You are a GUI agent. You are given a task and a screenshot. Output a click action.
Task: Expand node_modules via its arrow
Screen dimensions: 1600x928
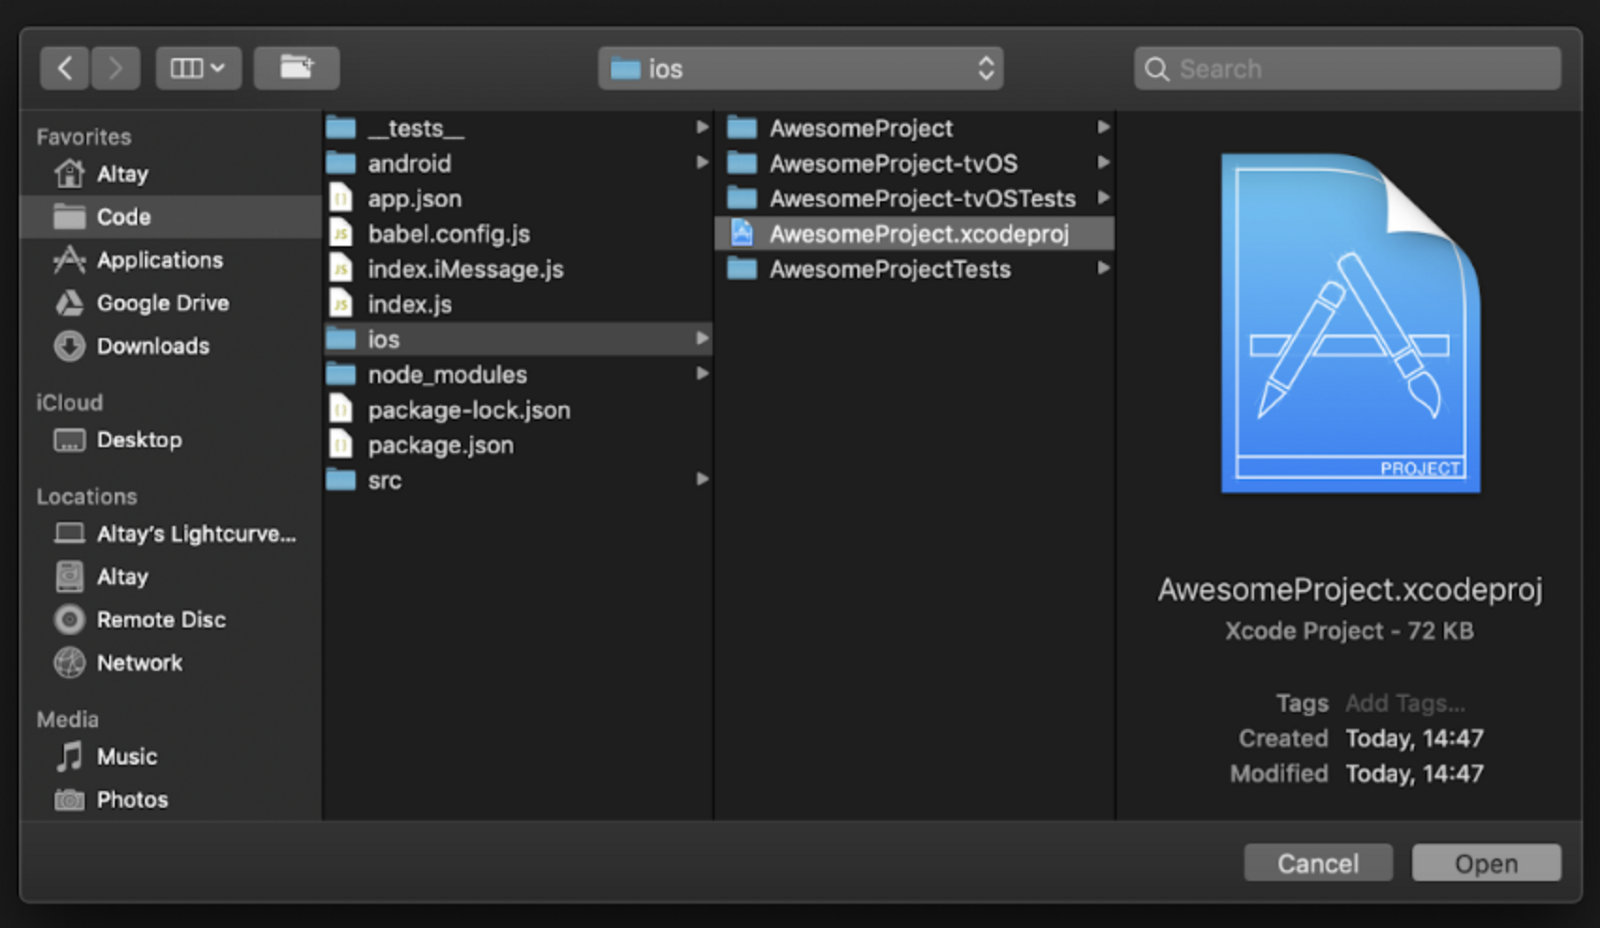702,373
